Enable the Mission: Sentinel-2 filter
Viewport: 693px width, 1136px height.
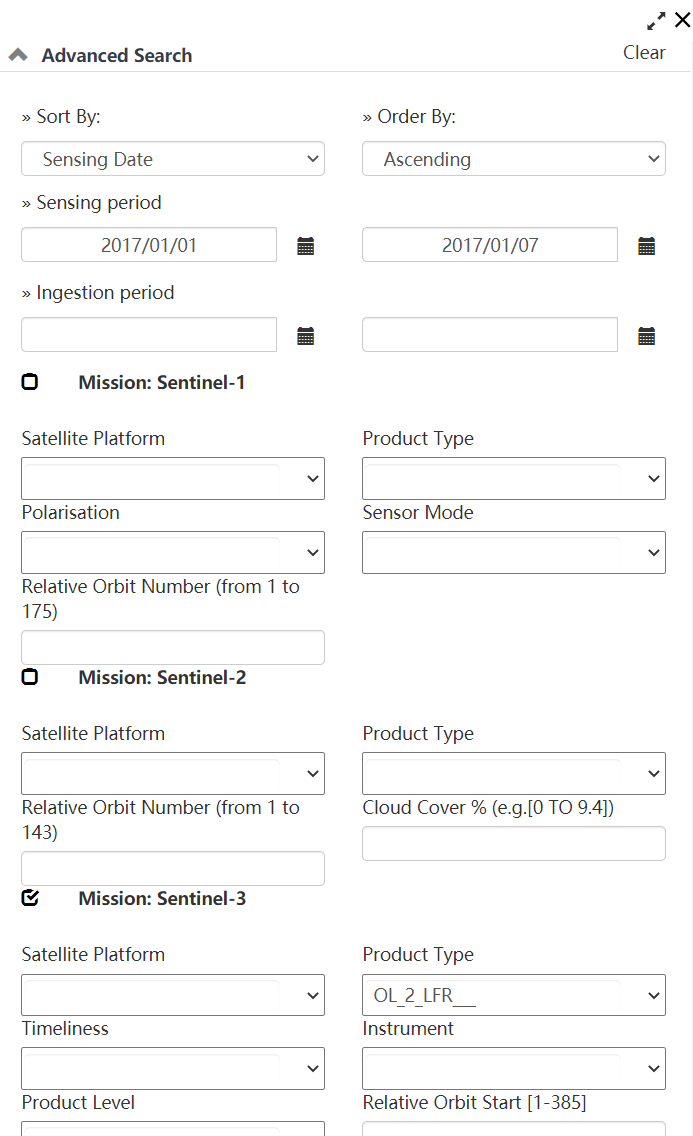pos(29,676)
